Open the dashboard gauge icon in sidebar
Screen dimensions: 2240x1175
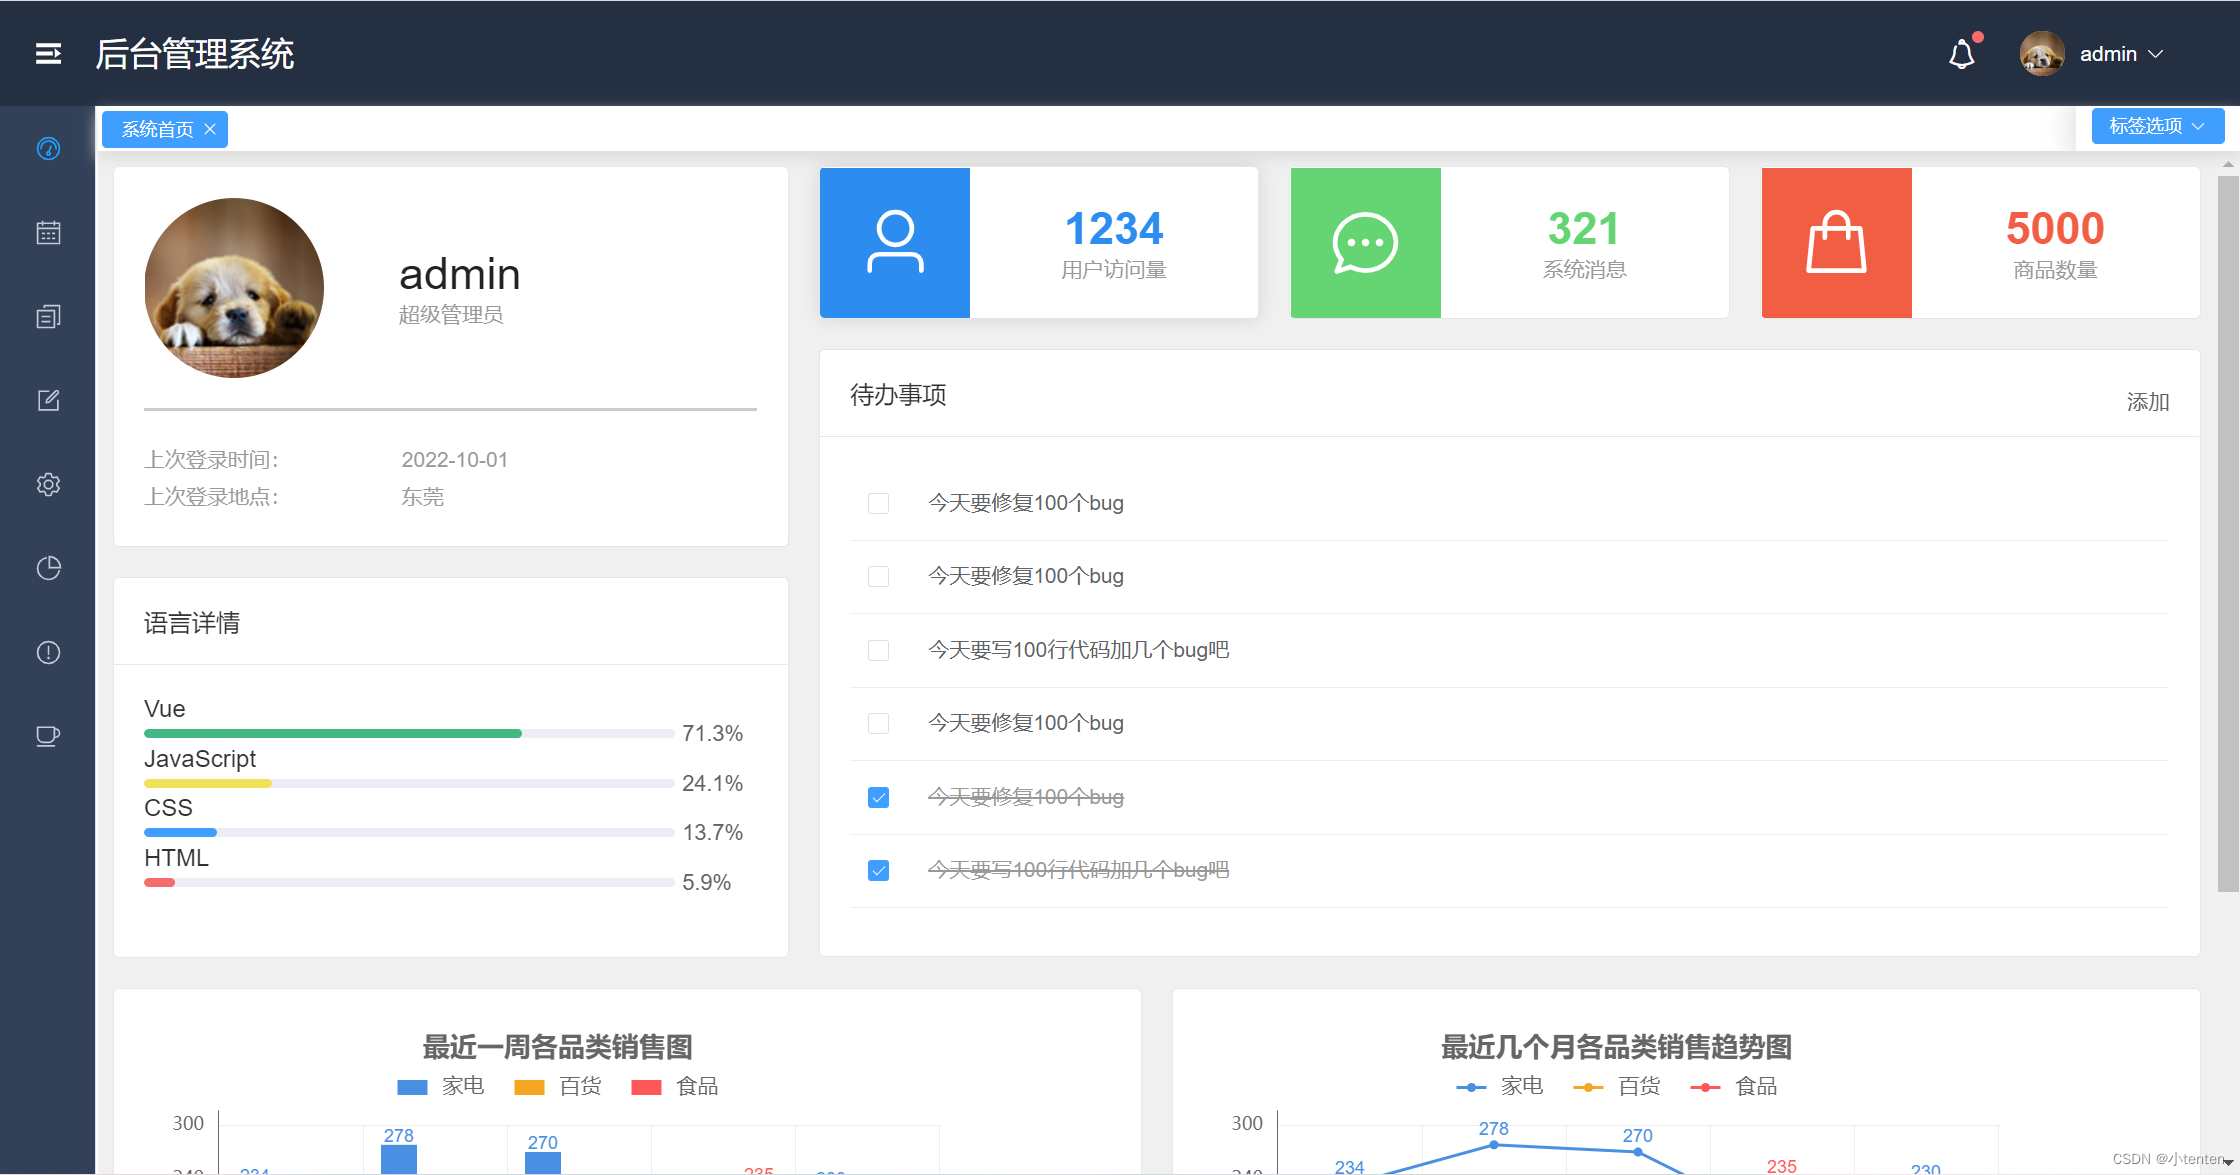[48, 149]
